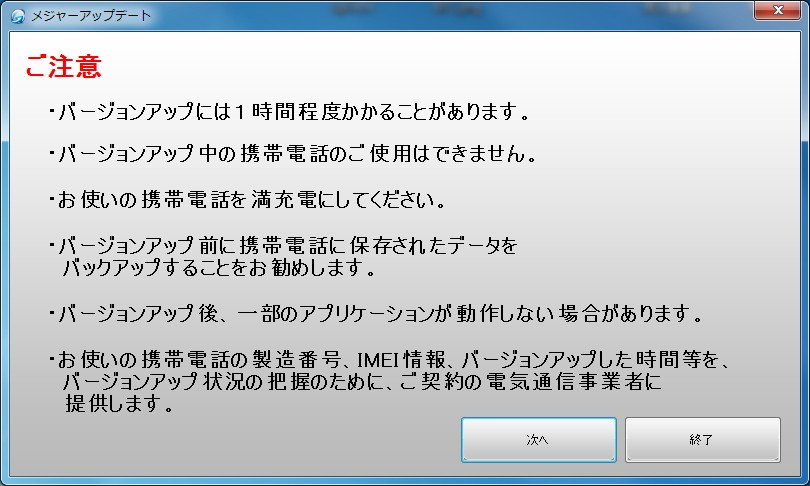Click the 製造番号 text in last notice
Image resolution: width=810 pixels, height=486 pixels.
pos(297,359)
